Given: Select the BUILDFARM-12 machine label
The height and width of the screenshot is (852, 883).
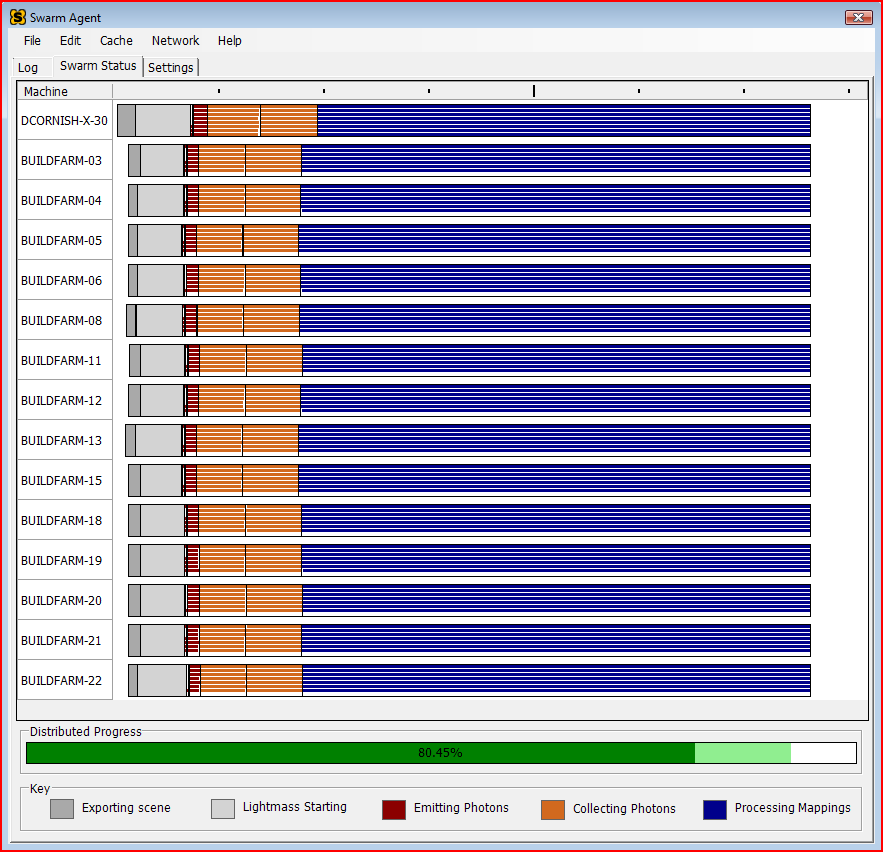Looking at the screenshot, I should [61, 400].
